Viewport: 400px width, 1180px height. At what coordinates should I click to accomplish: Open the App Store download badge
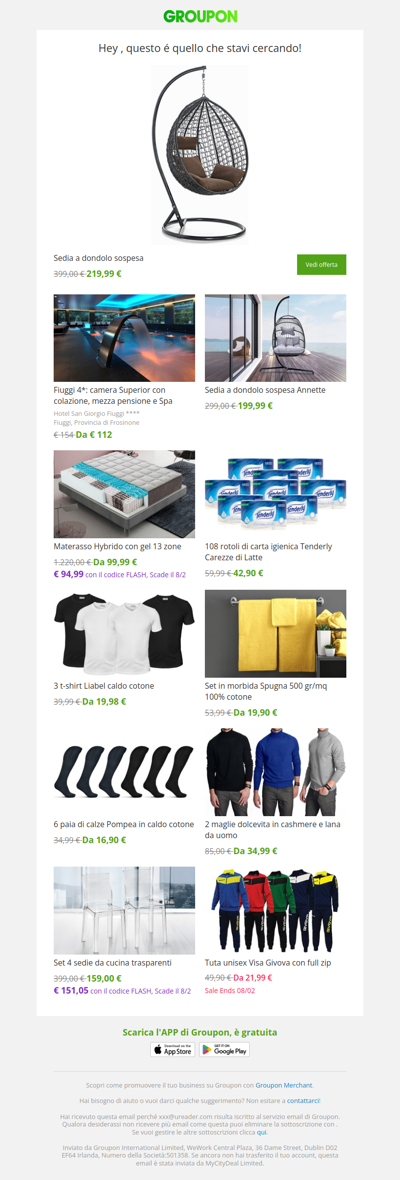coord(172,1050)
